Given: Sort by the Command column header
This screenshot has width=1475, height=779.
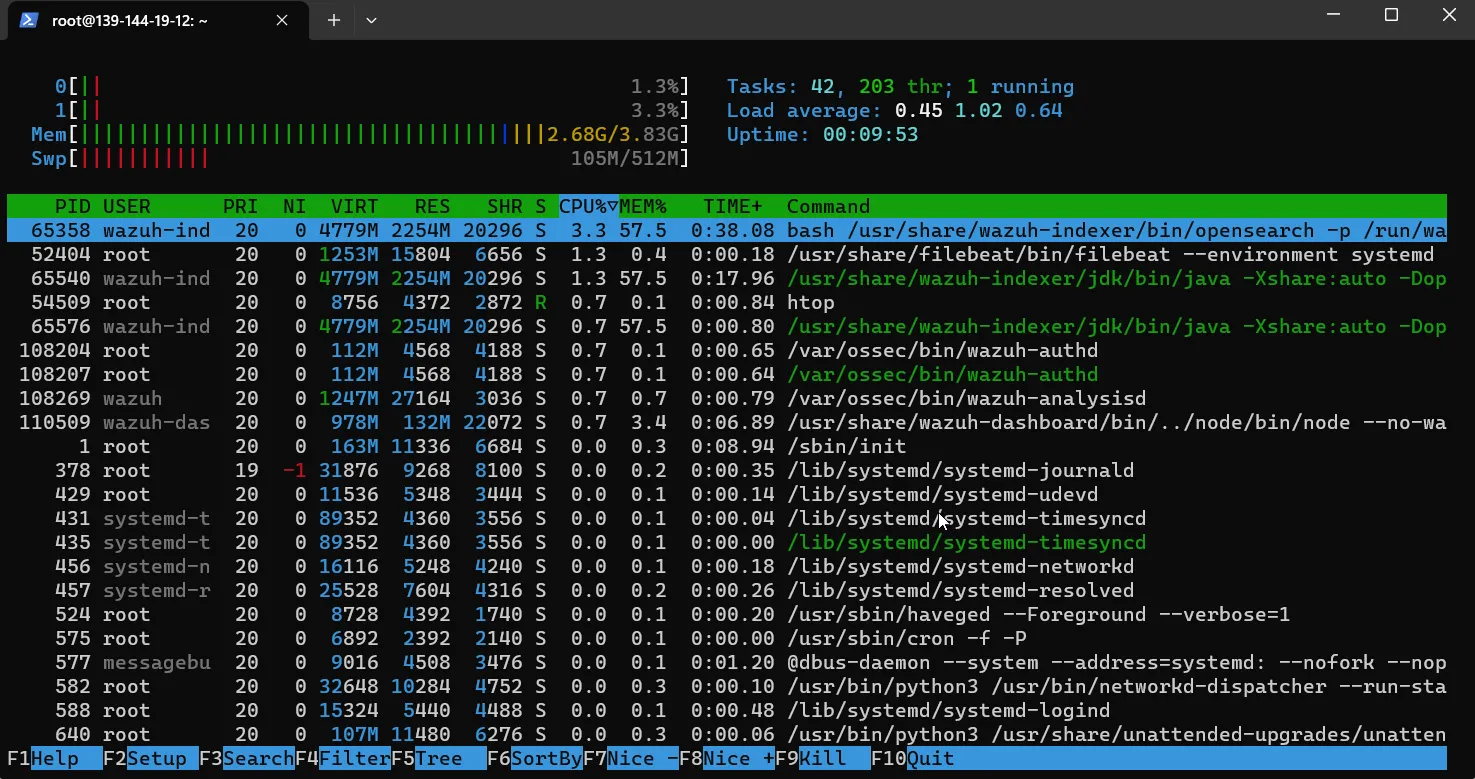Looking at the screenshot, I should [829, 206].
